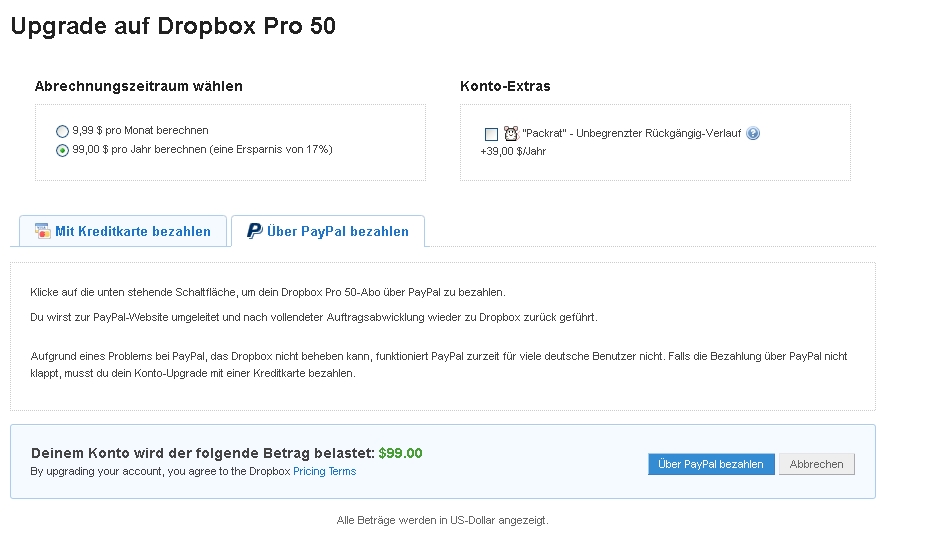The image size is (949, 536).
Task: Click the PayPal logo icon
Action: coord(254,230)
